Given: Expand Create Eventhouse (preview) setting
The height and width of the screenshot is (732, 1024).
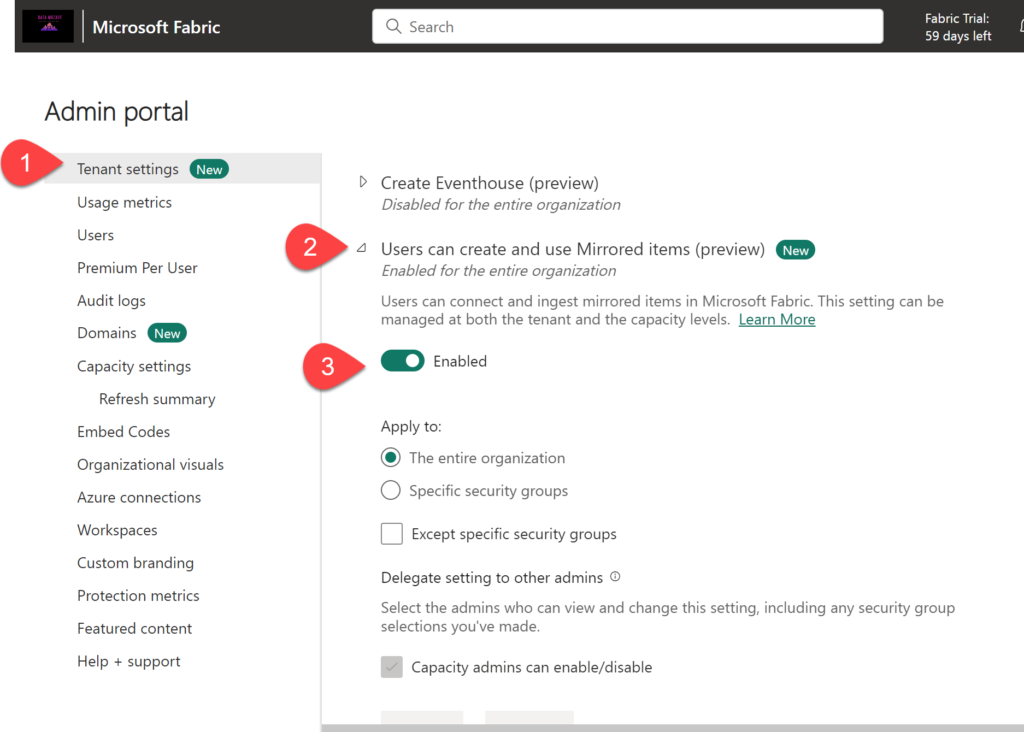Looking at the screenshot, I should 363,182.
